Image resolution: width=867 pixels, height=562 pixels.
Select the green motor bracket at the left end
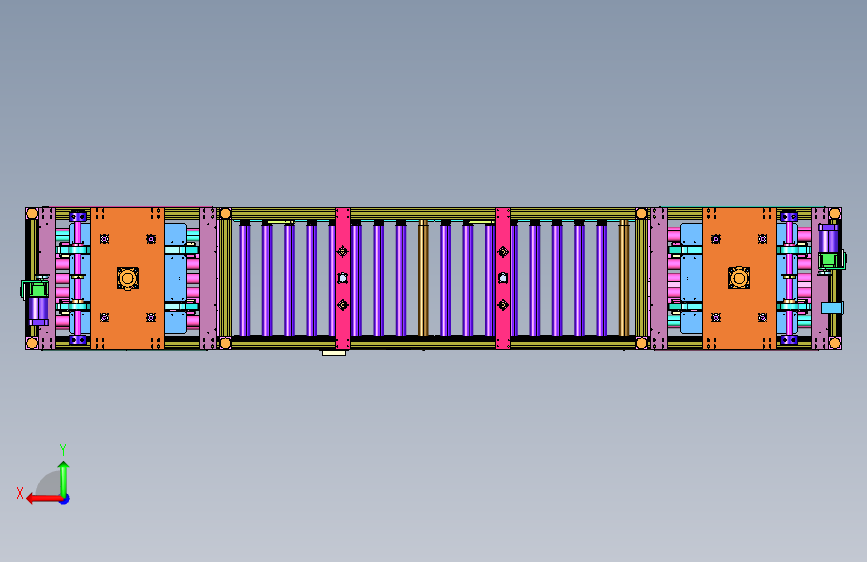pos(34,289)
